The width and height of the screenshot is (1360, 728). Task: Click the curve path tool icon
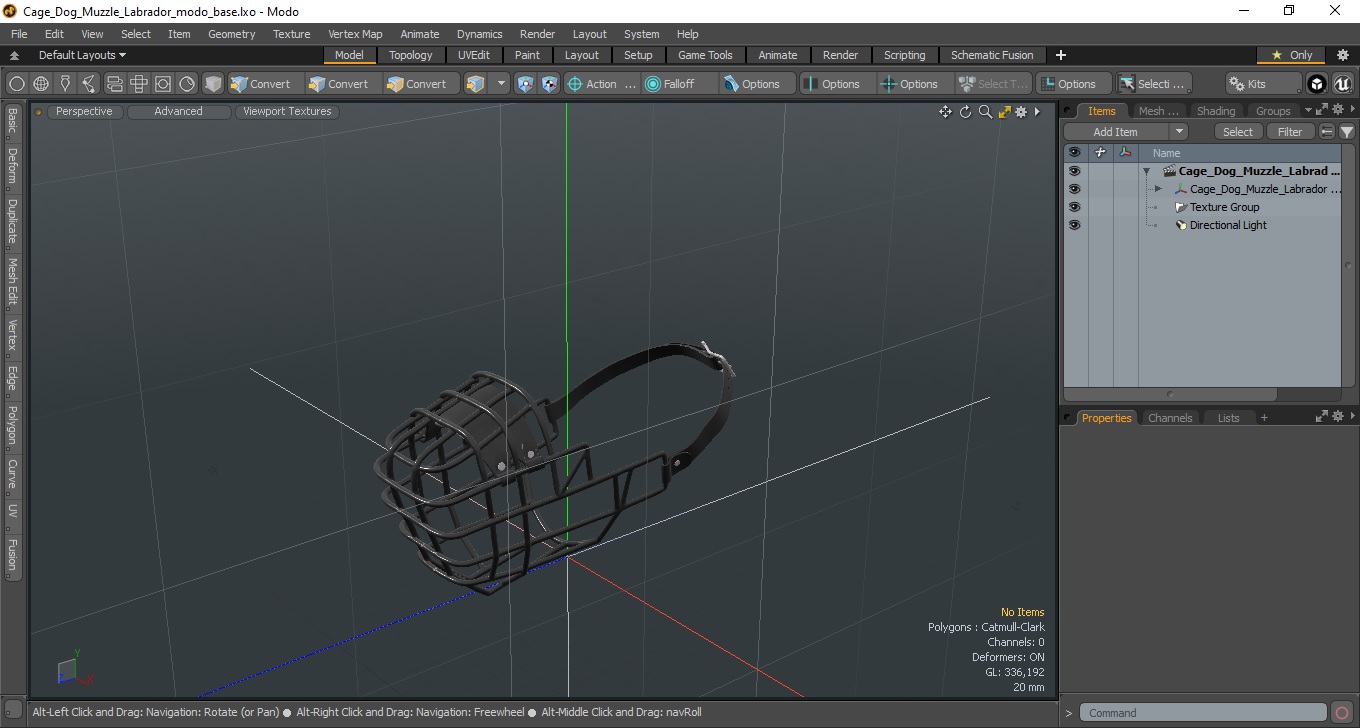pyautogui.click(x=89, y=84)
